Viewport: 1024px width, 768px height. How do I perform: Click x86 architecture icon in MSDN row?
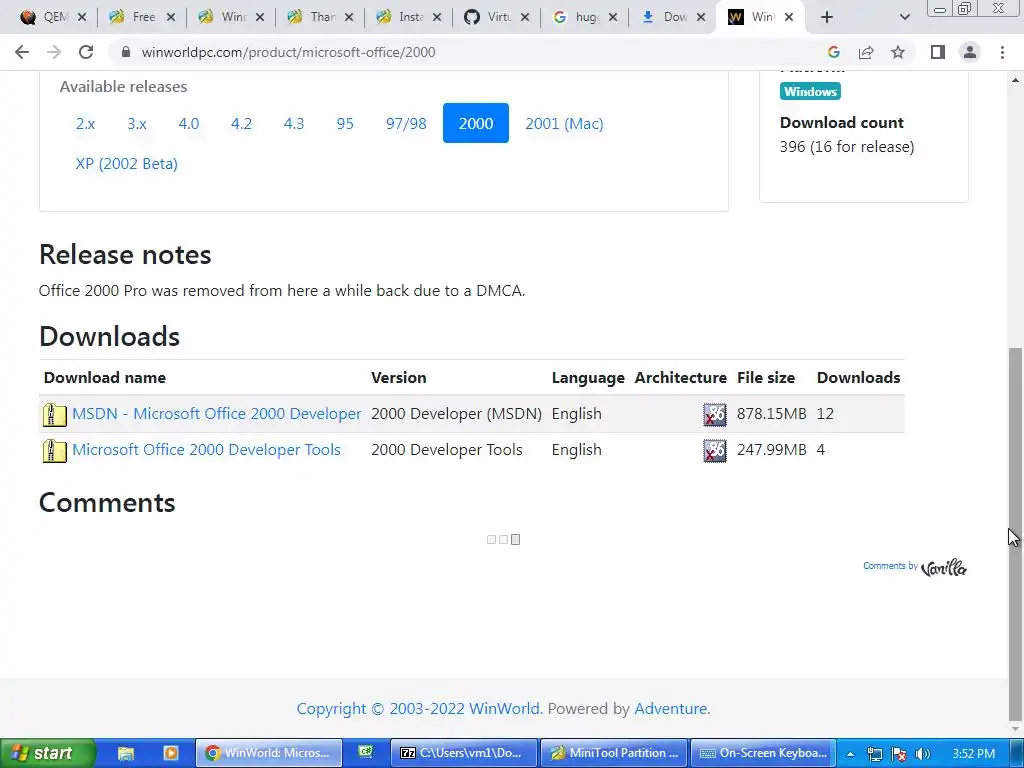714,414
